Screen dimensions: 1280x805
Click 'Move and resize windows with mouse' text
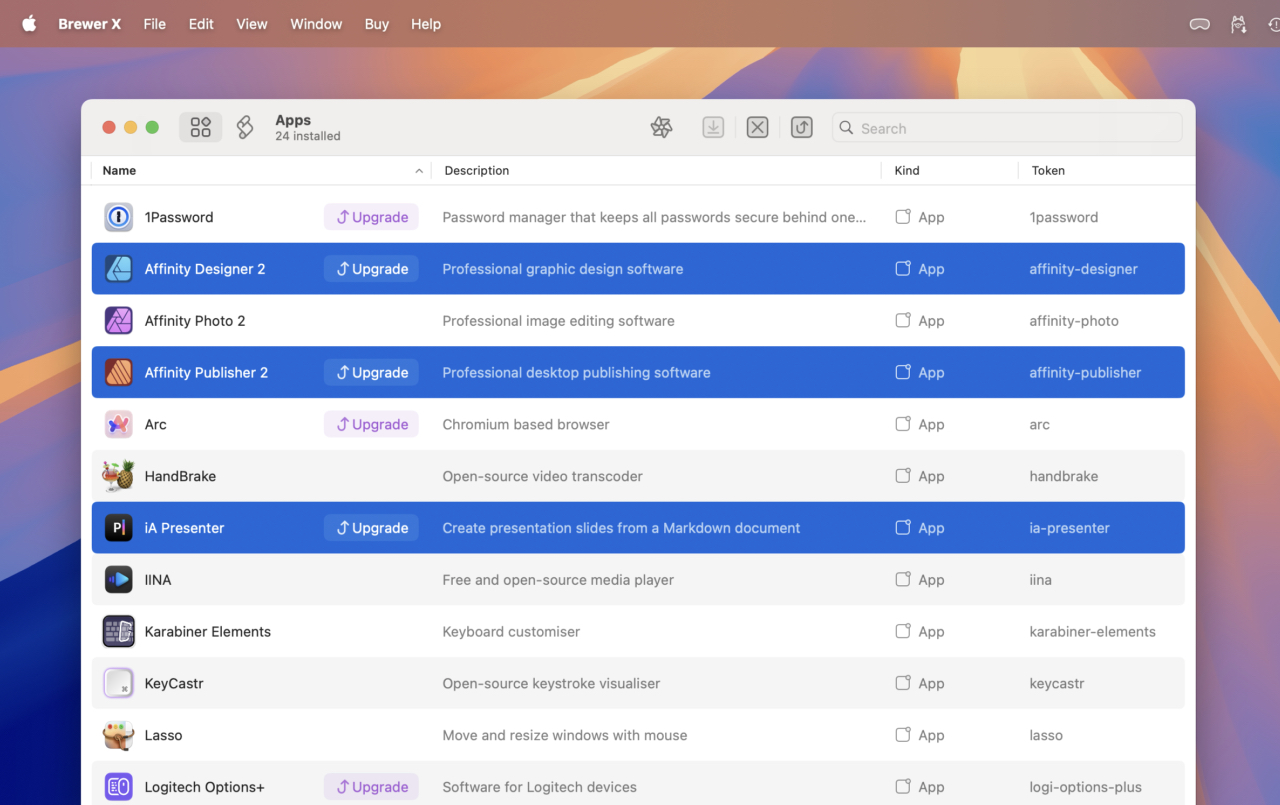(565, 735)
